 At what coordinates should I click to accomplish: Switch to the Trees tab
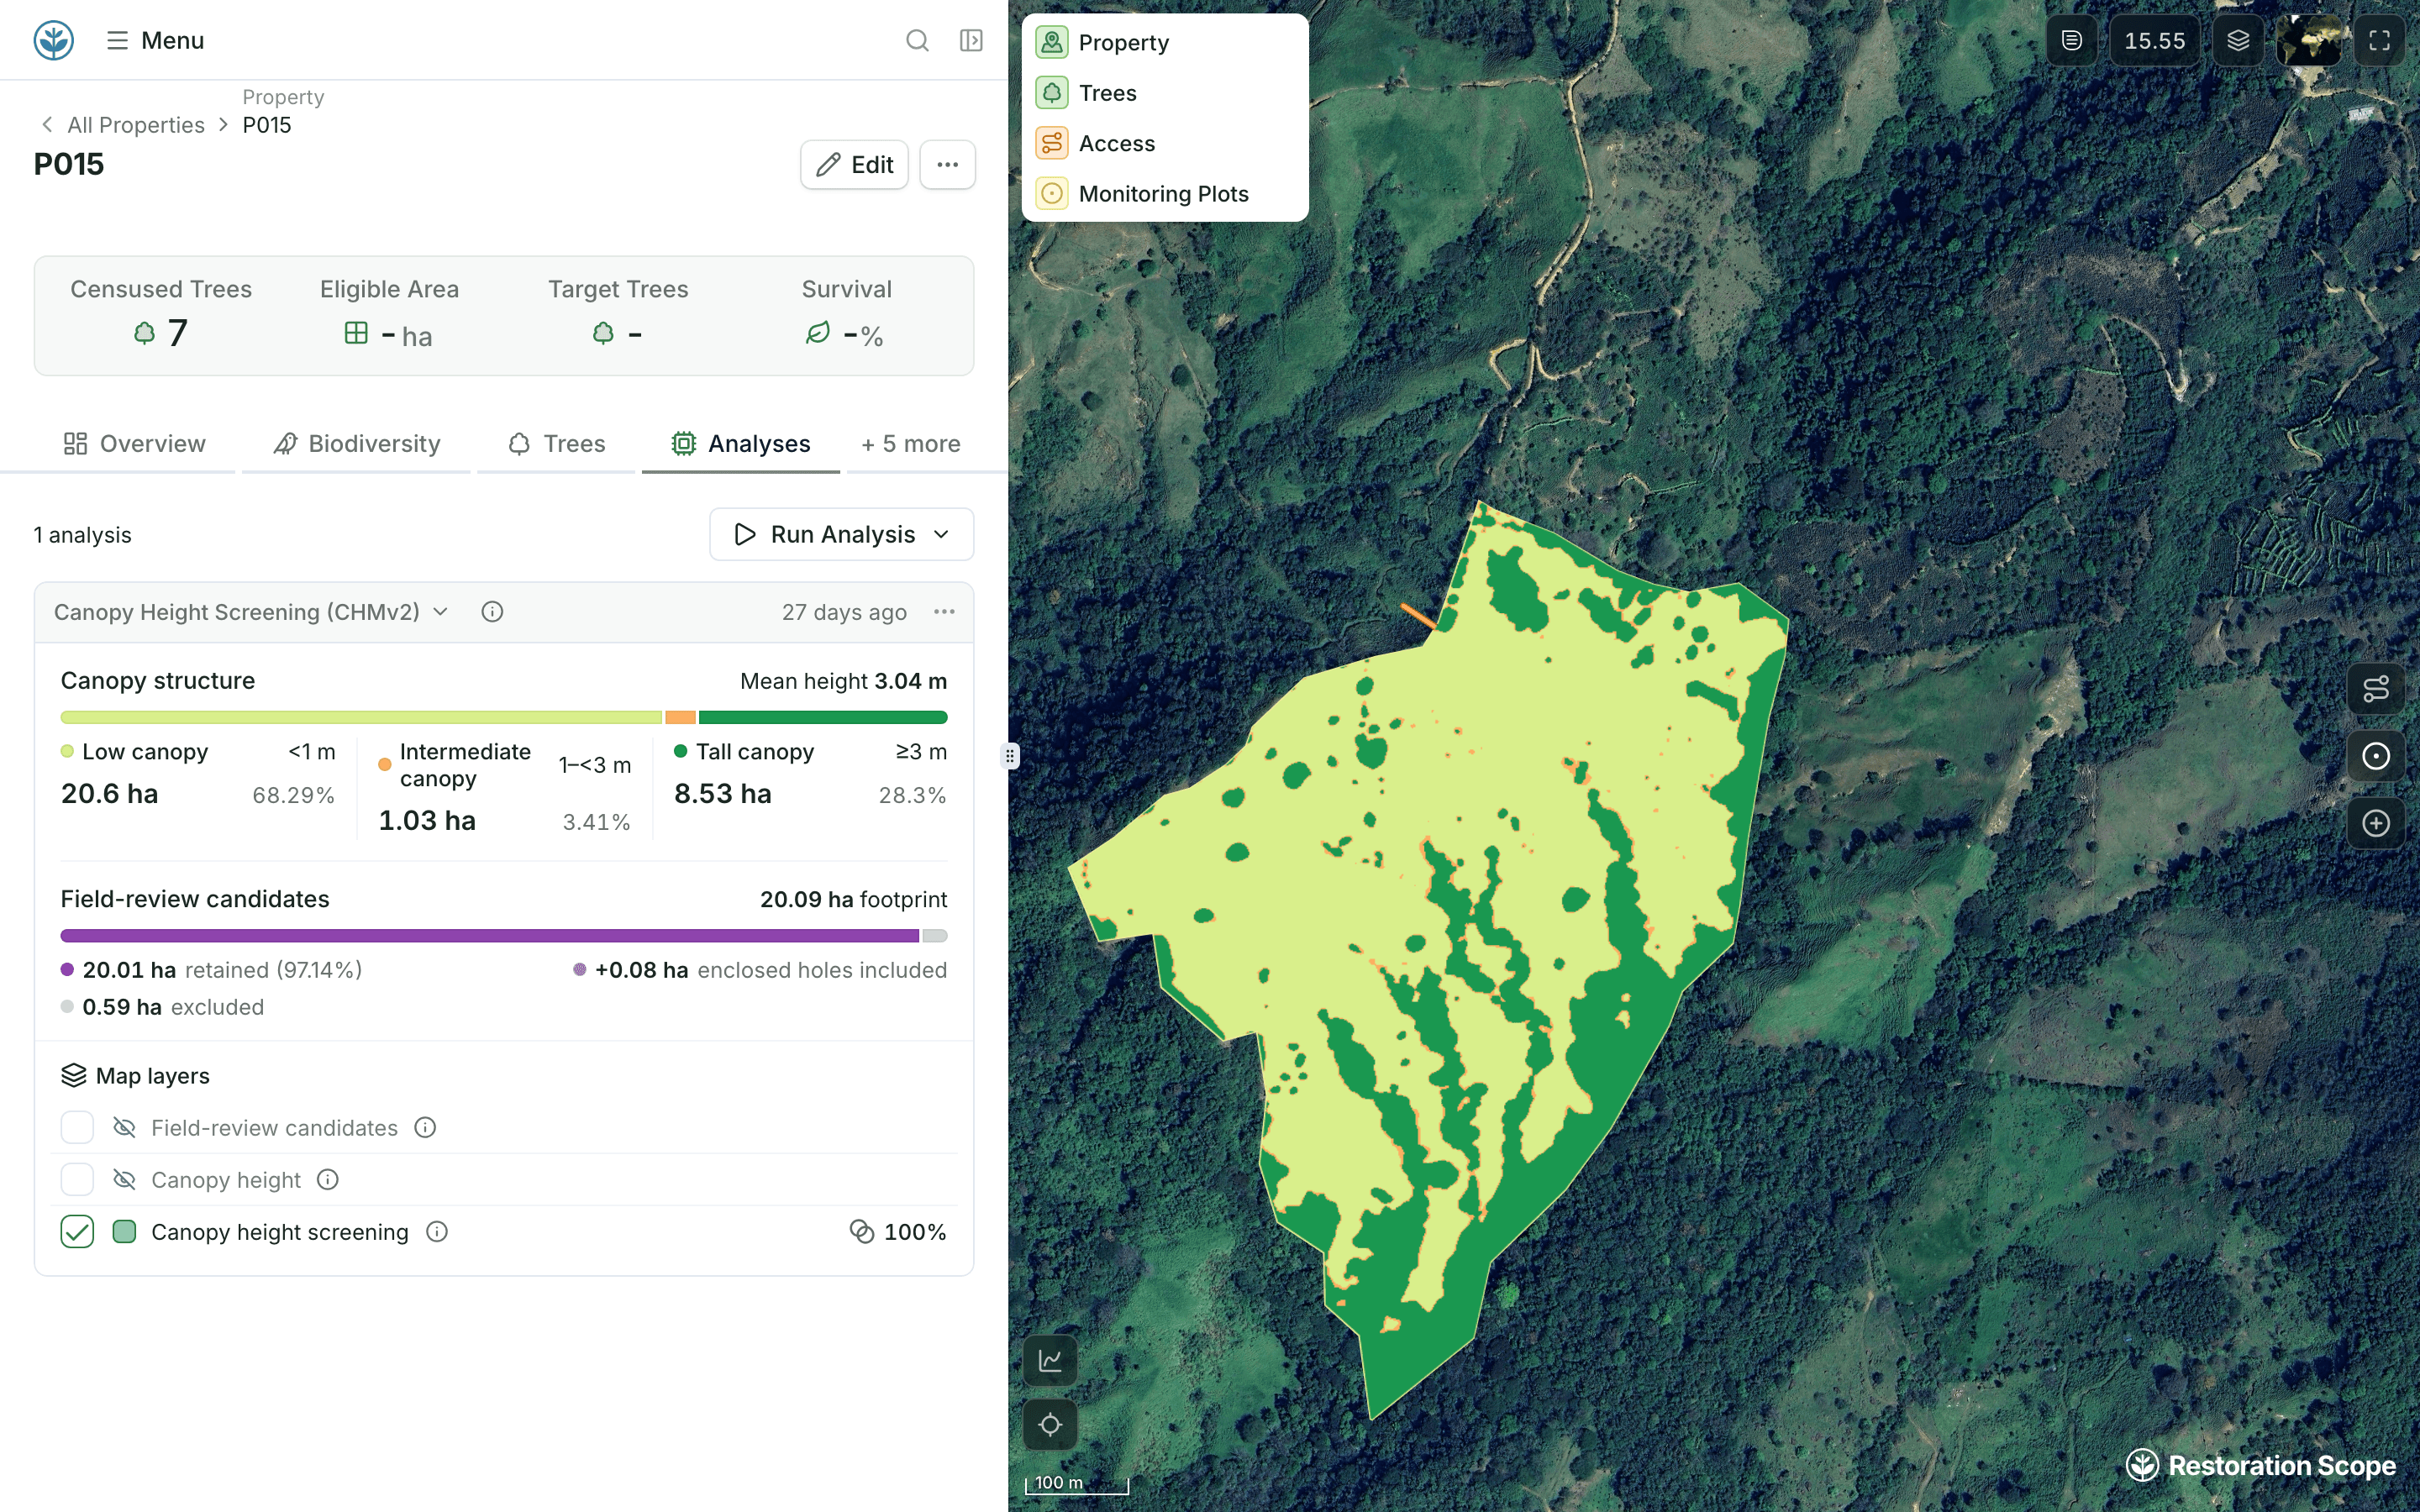557,443
